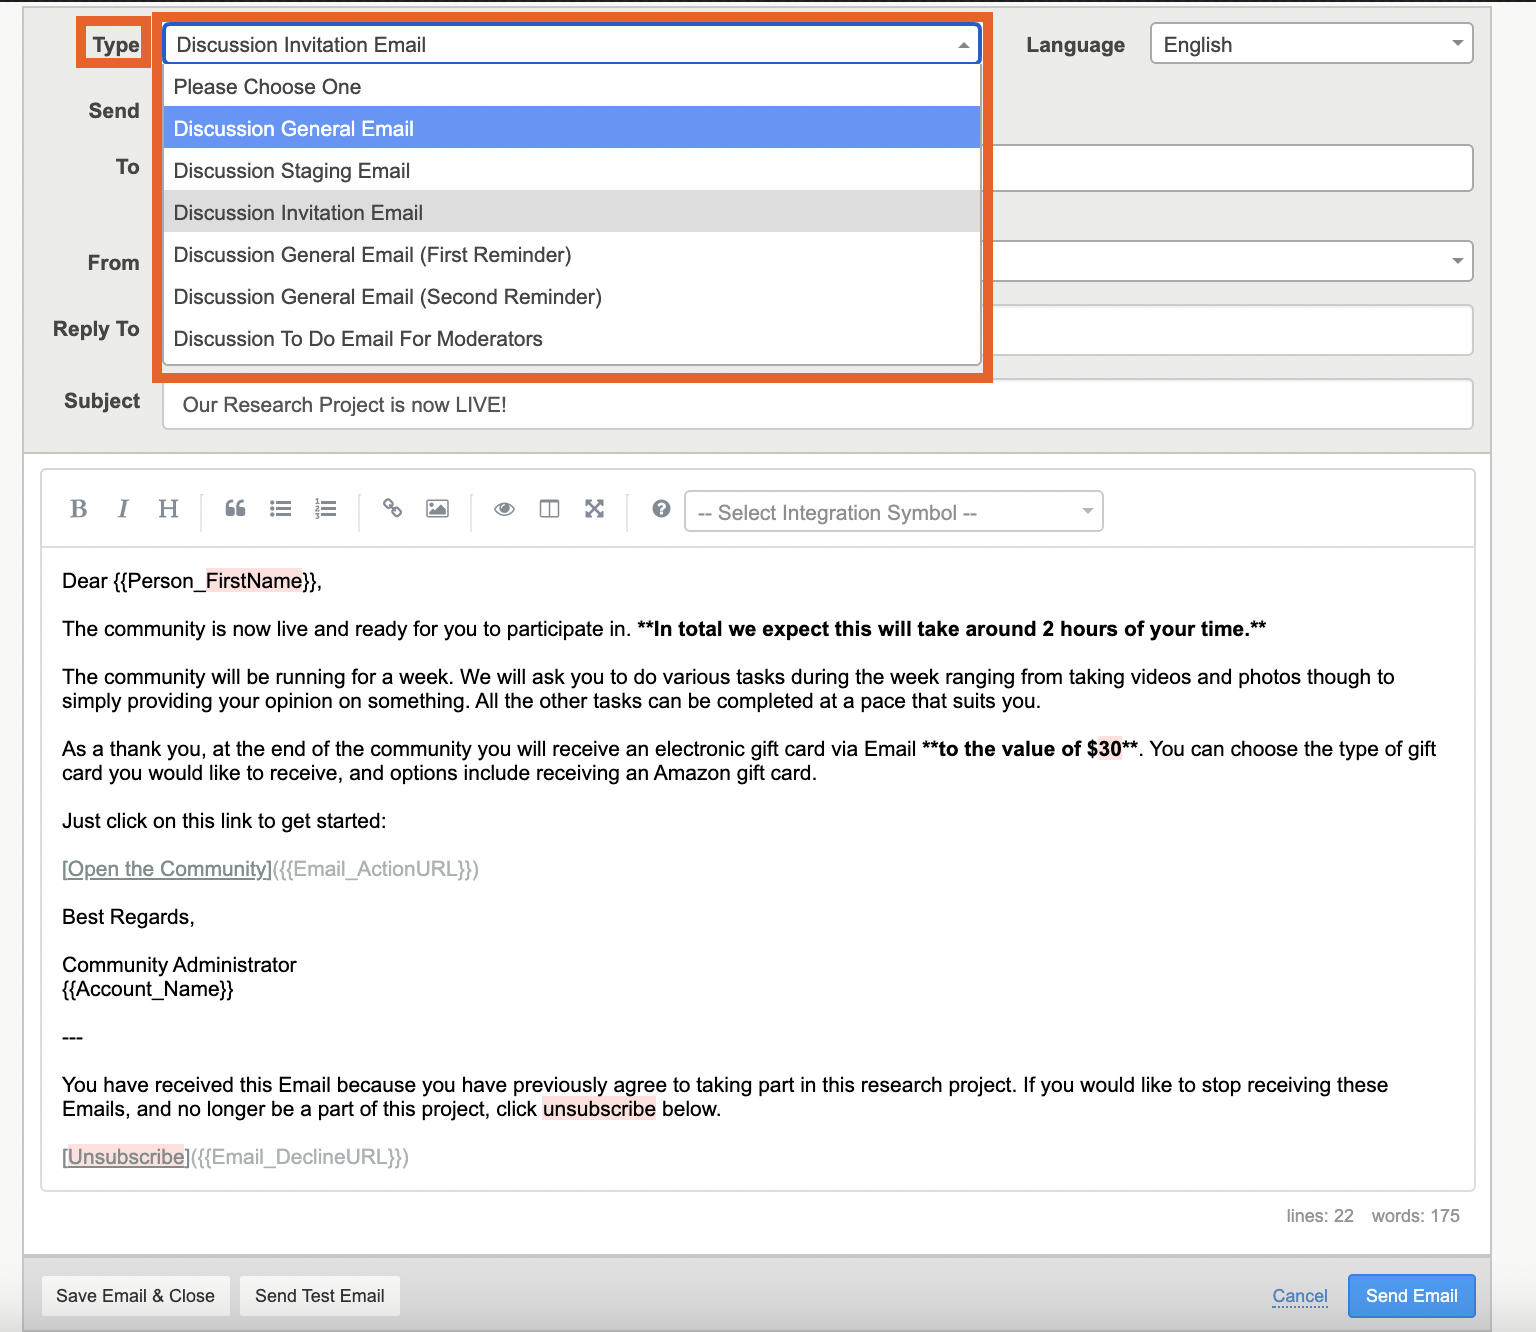Collapse the Type dropdown field
Viewport: 1536px width, 1332px height.
[x=571, y=45]
